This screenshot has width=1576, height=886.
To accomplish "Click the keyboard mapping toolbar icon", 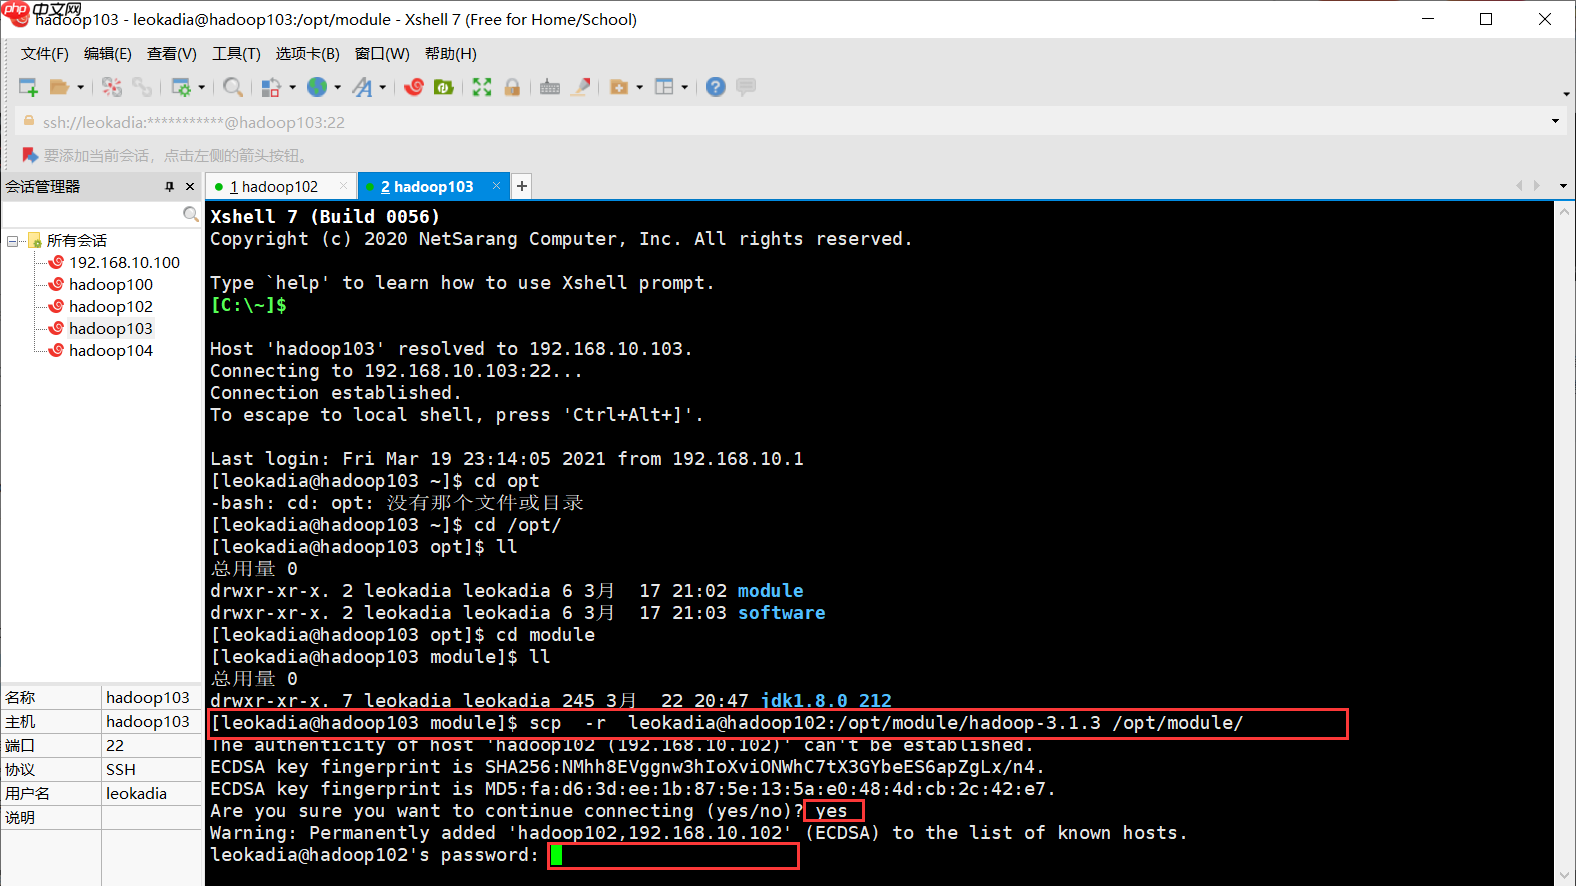I will point(550,87).
